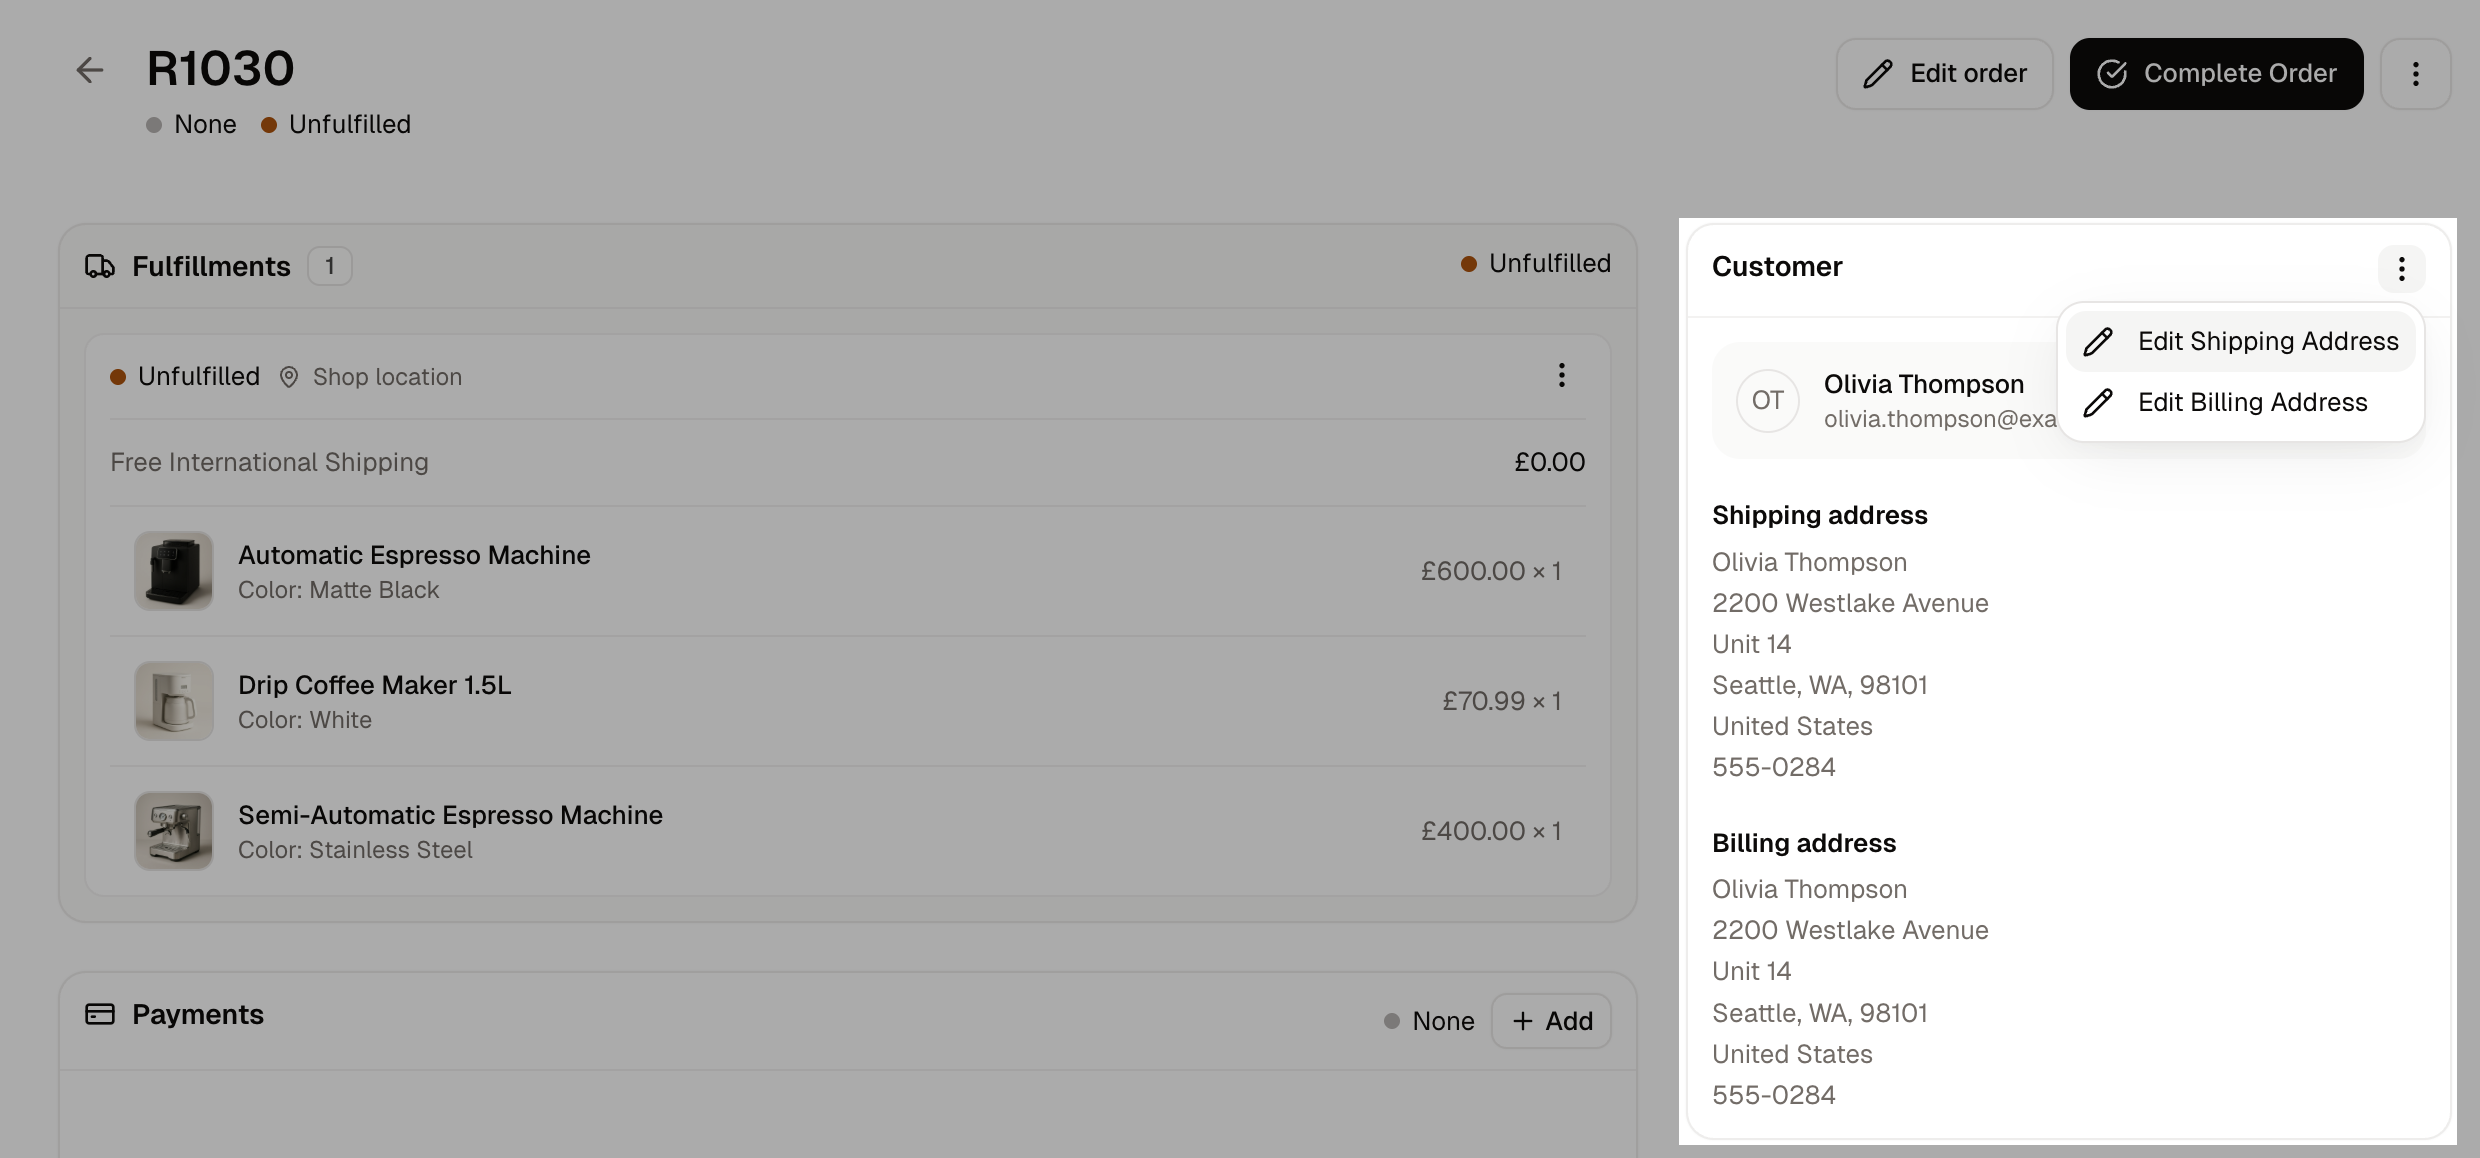Open the order's three-dot menu at top right
Viewport: 2480px width, 1158px height.
pyautogui.click(x=2415, y=74)
